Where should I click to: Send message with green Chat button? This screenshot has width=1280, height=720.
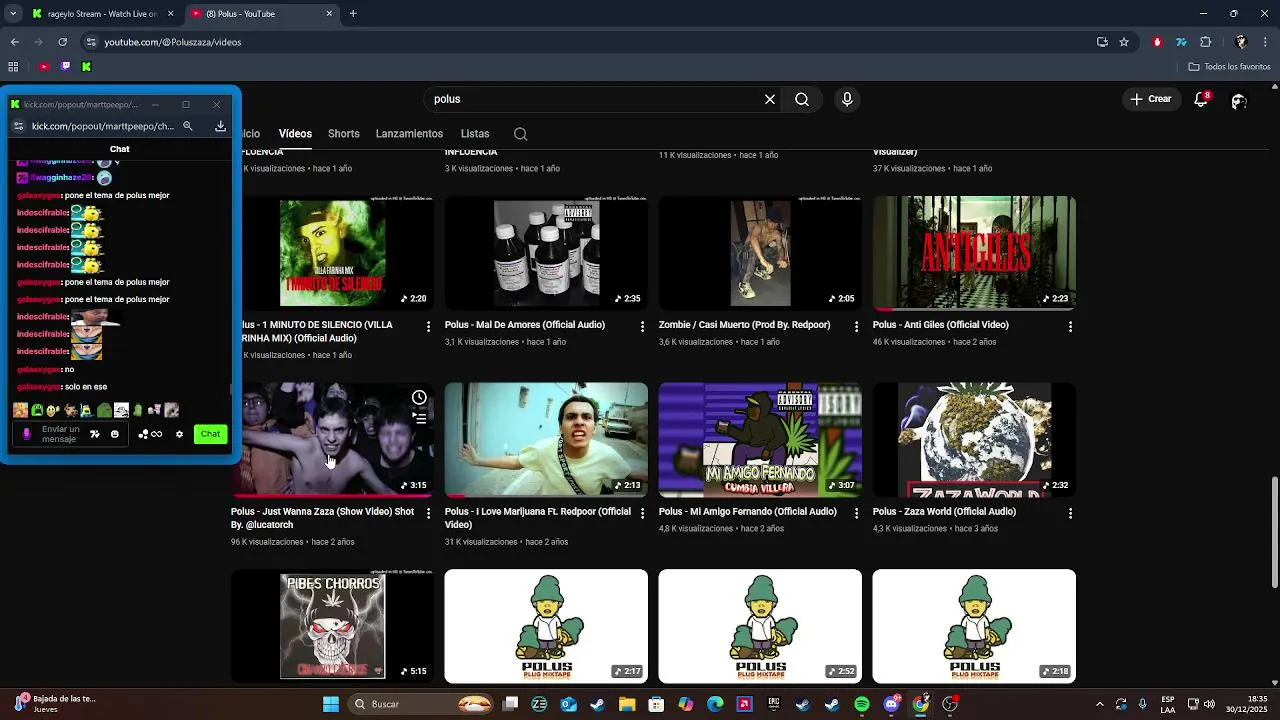click(x=210, y=434)
